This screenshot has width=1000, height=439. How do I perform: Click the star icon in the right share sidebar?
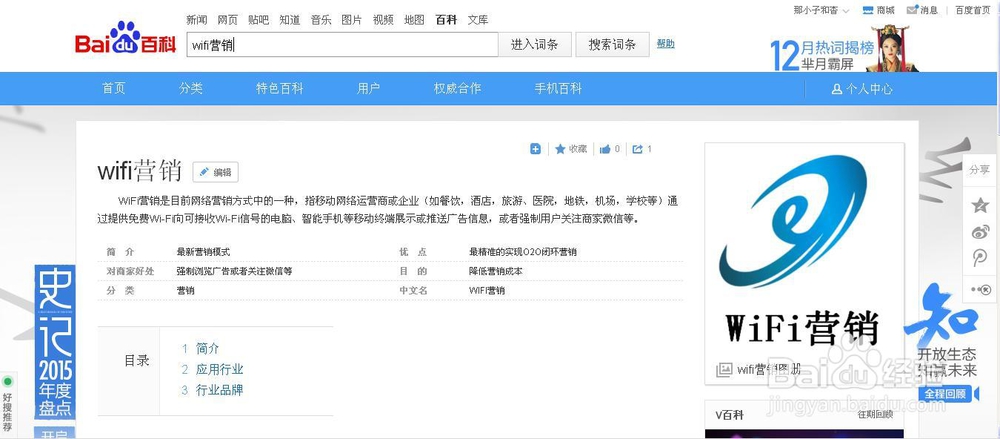coord(980,205)
